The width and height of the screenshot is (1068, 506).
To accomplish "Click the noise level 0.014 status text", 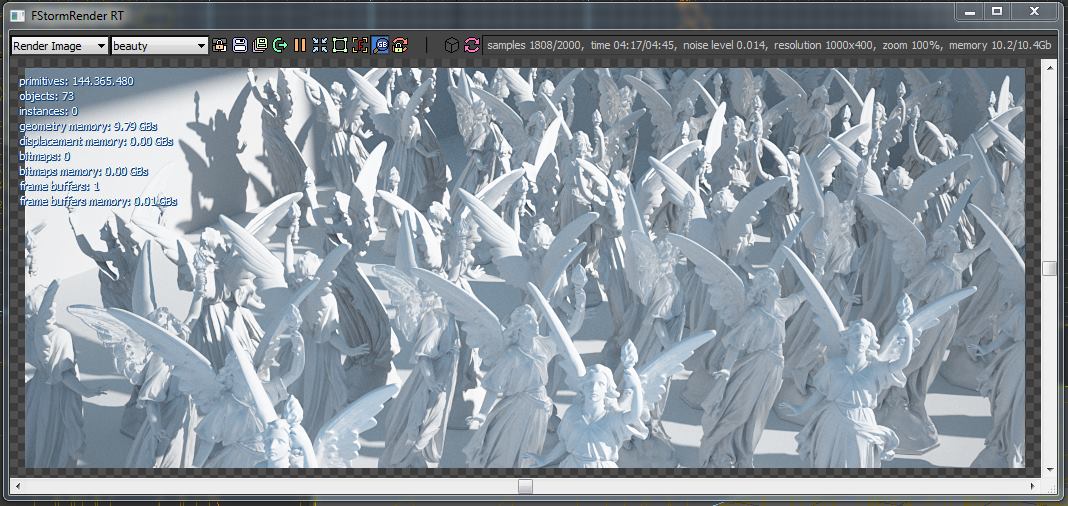I will [723, 45].
